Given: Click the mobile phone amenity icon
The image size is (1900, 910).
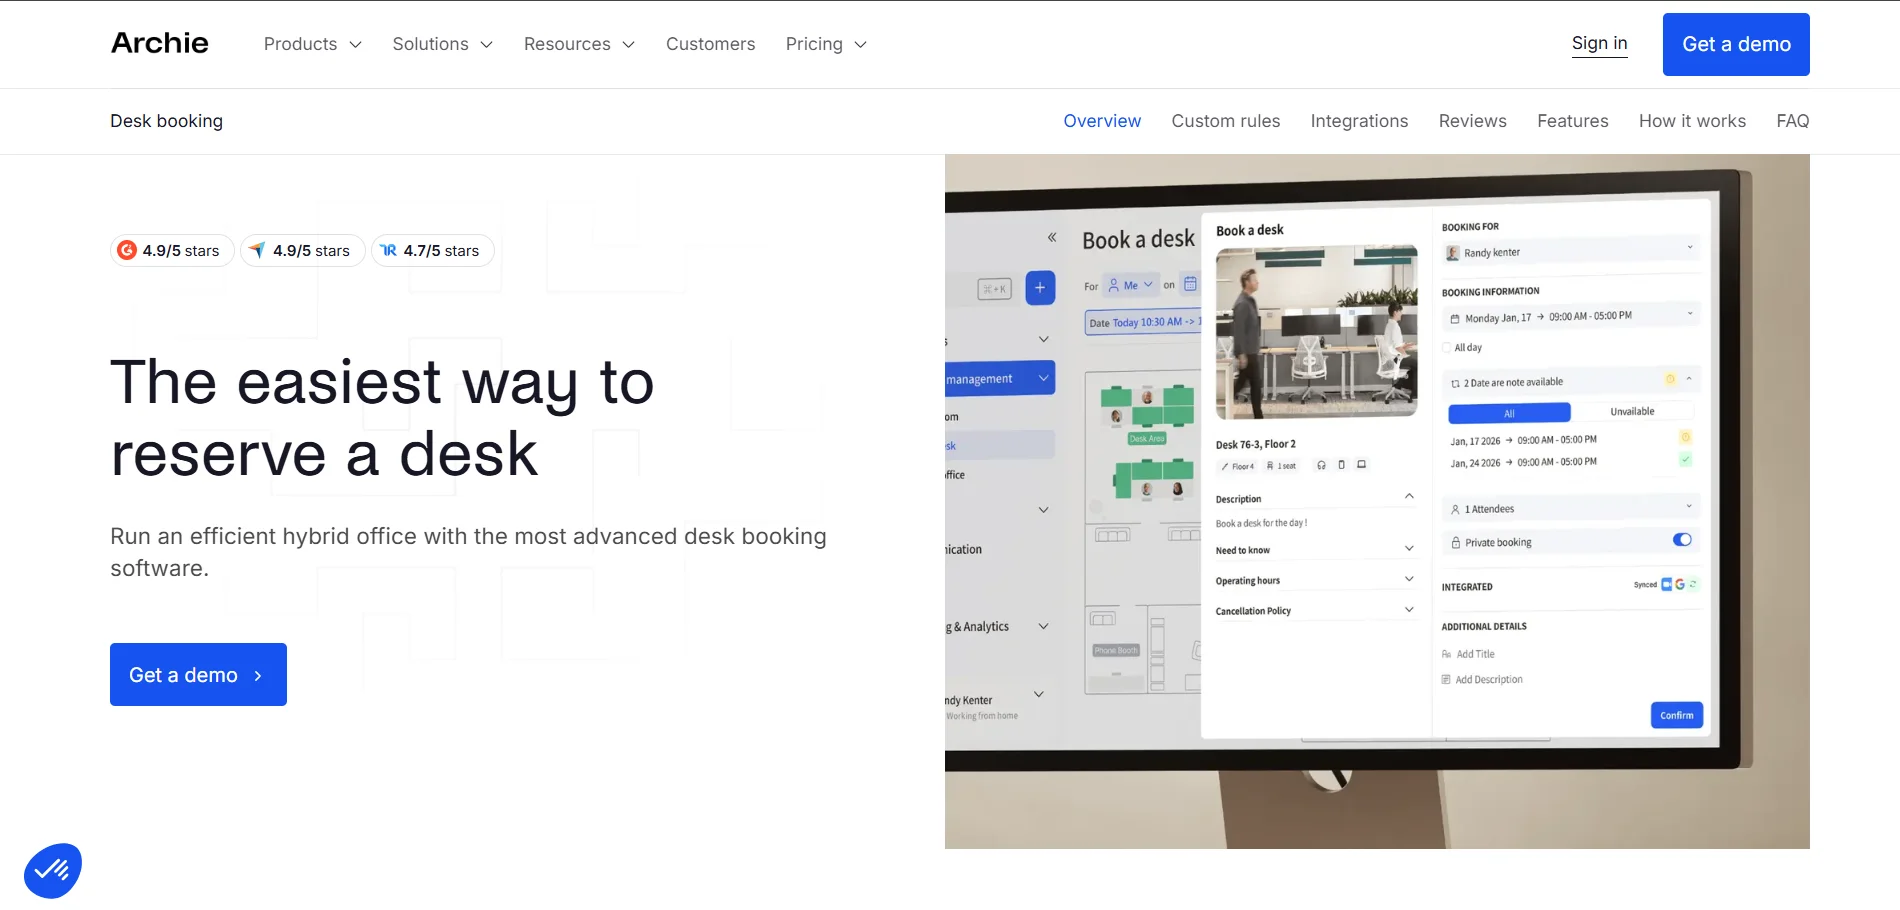Looking at the screenshot, I should coord(1342,465).
